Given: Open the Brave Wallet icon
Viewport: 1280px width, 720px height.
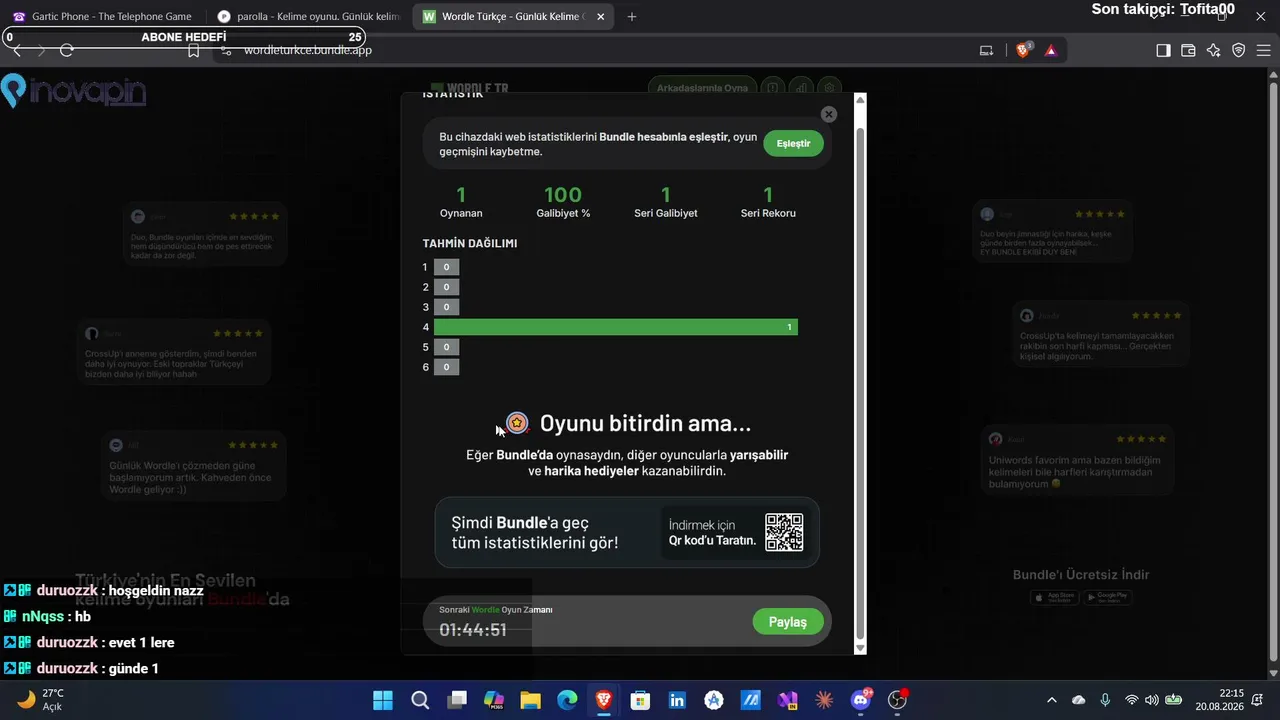Looking at the screenshot, I should (1188, 50).
